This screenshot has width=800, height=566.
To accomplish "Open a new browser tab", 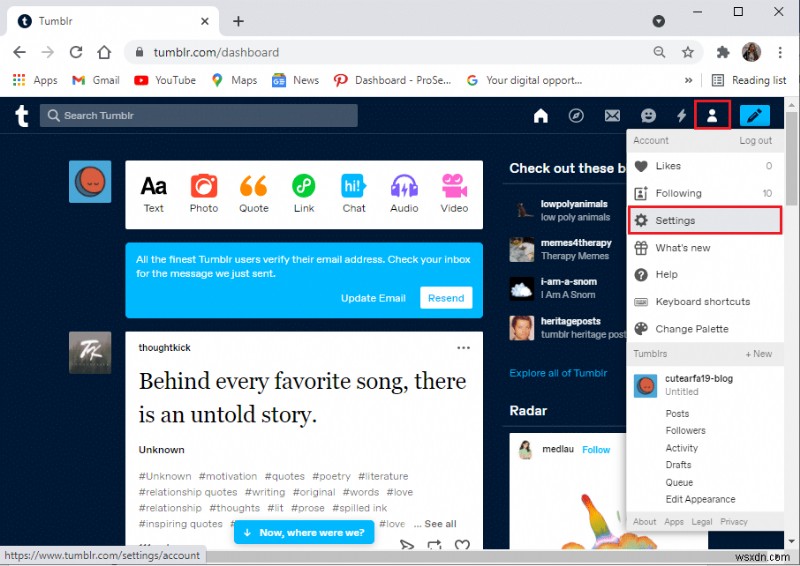I will pos(238,21).
